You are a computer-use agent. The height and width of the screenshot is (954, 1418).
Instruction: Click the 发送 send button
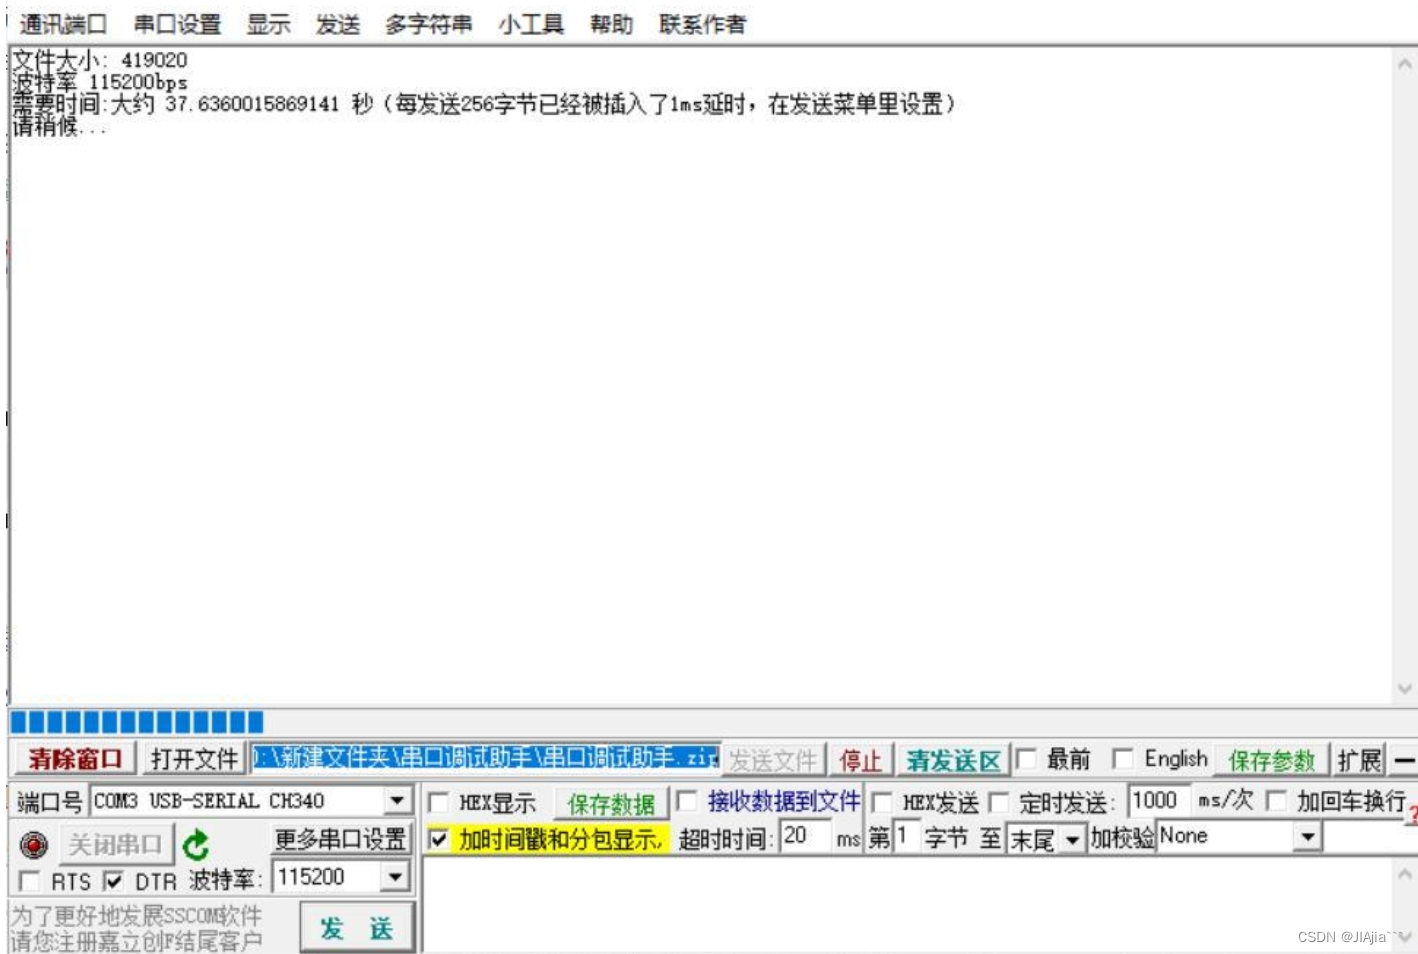[x=357, y=928]
